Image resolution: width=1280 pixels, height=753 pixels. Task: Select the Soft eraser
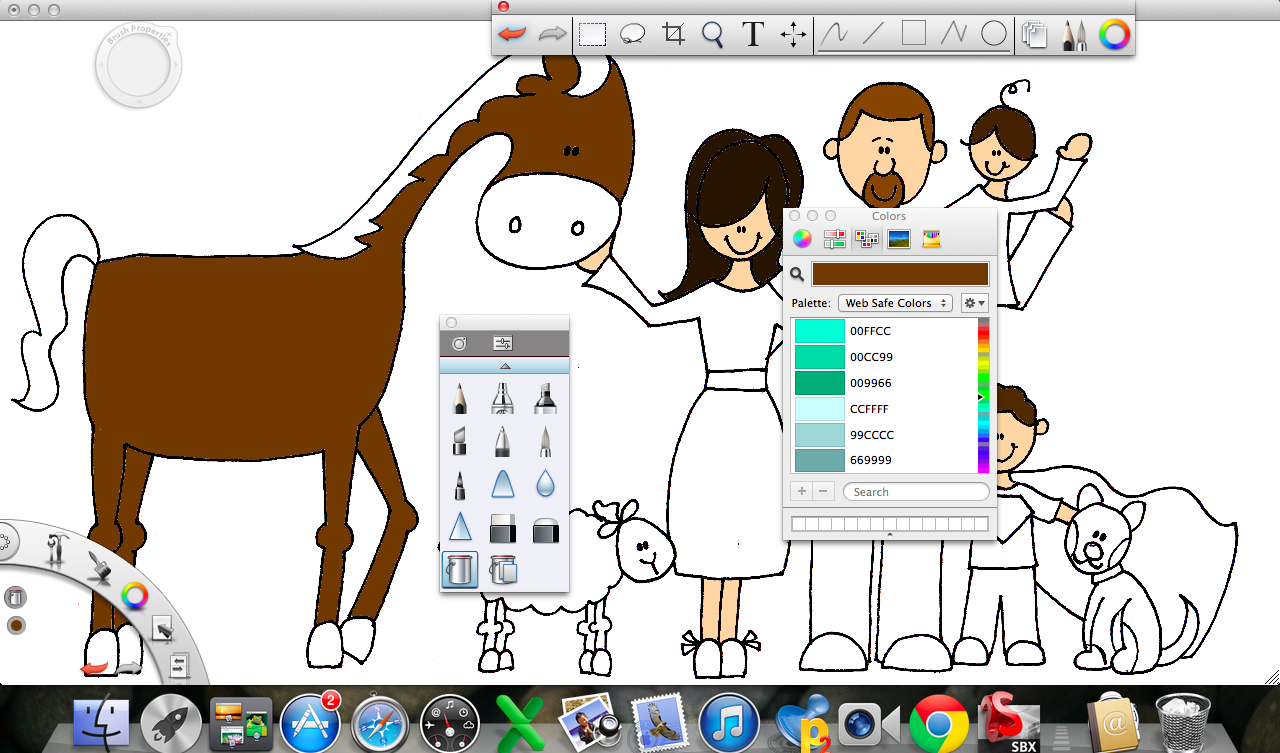(x=545, y=529)
